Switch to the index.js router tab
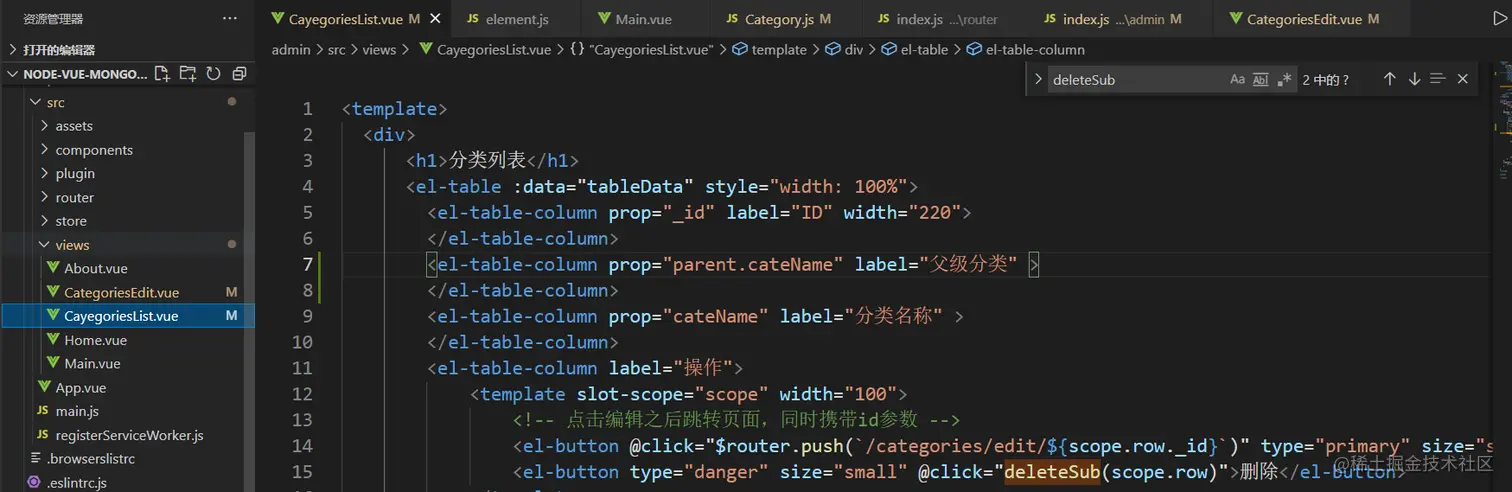 pyautogui.click(x=944, y=19)
